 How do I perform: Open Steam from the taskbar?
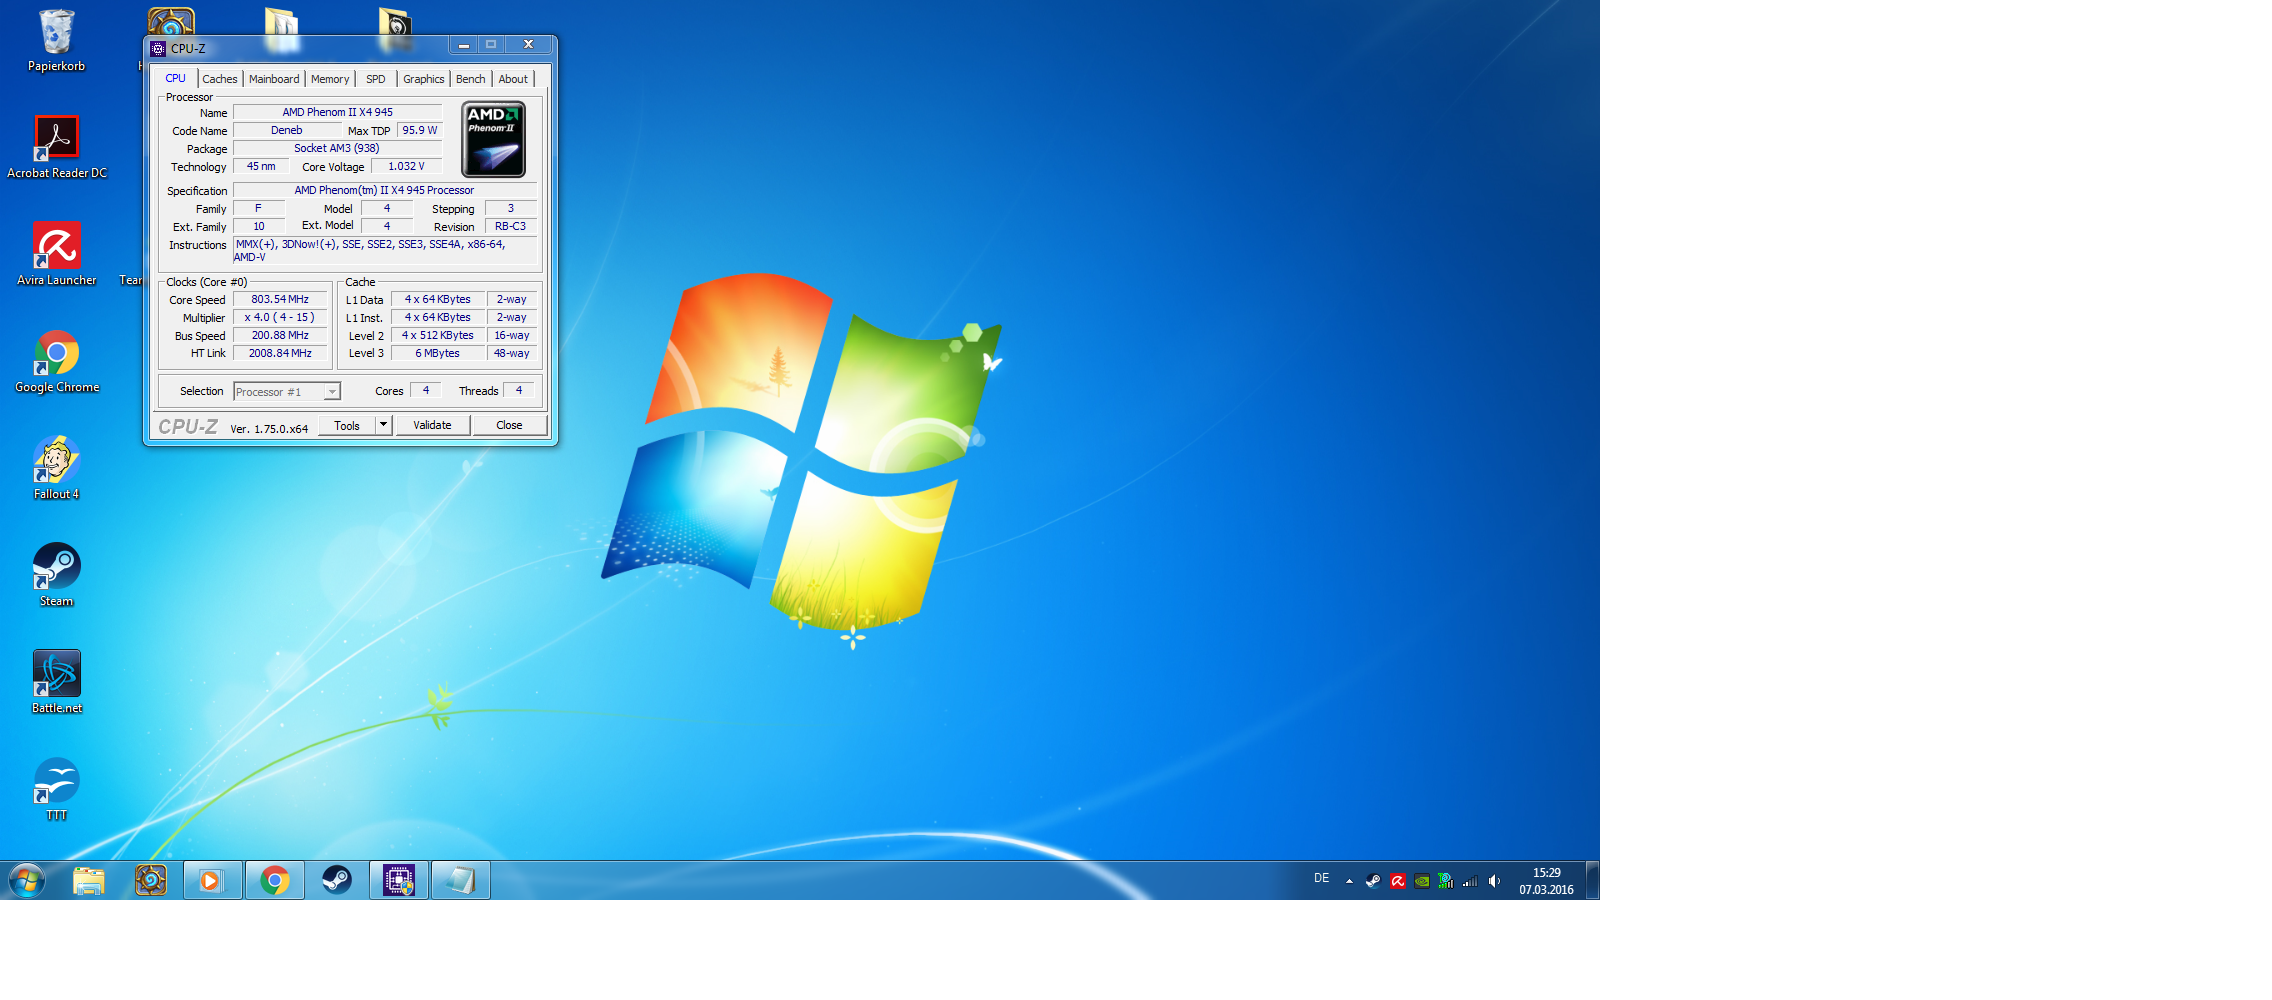tap(337, 880)
